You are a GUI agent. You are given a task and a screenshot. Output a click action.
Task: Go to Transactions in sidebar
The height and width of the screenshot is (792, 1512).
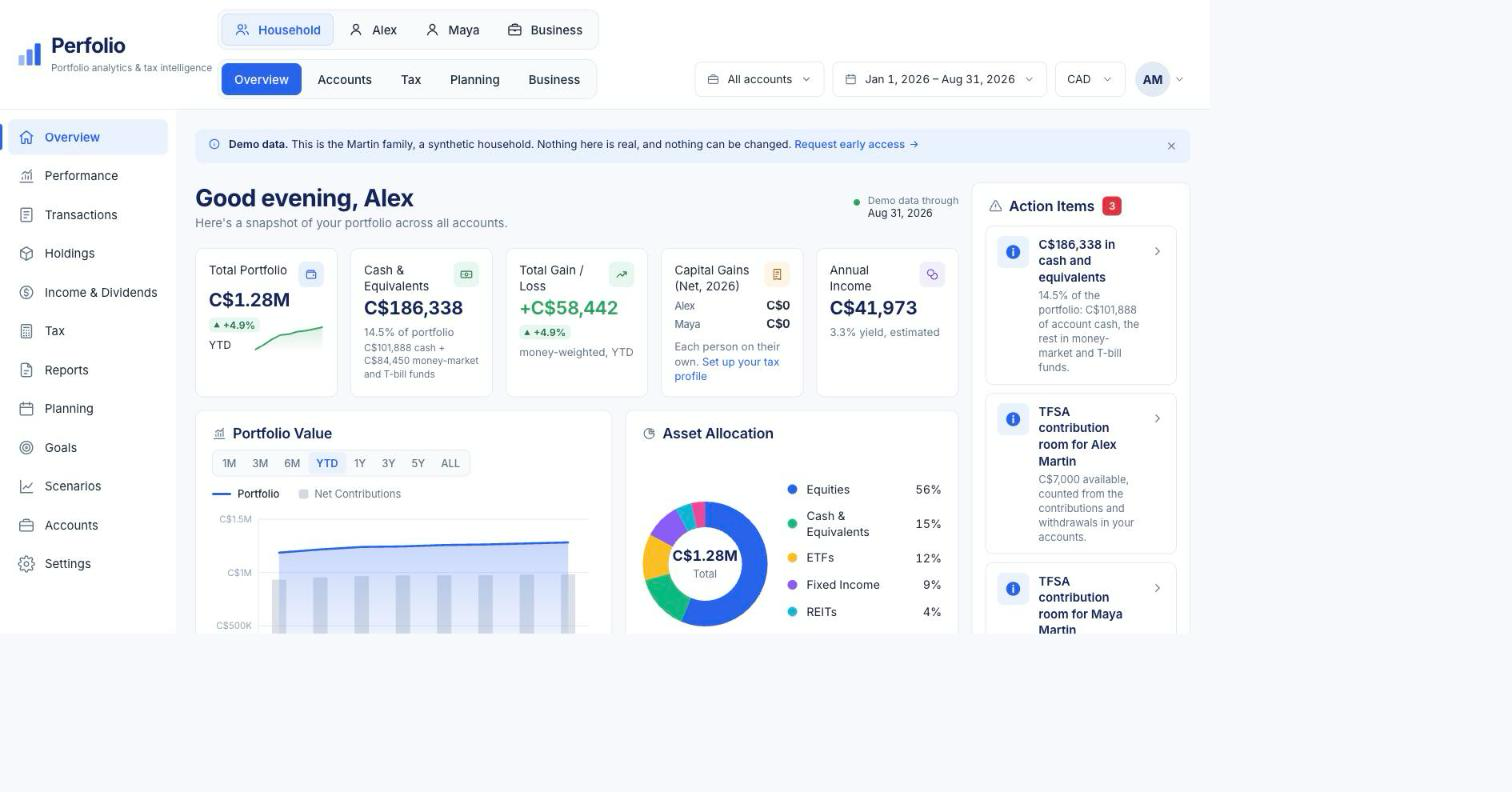pyautogui.click(x=88, y=215)
